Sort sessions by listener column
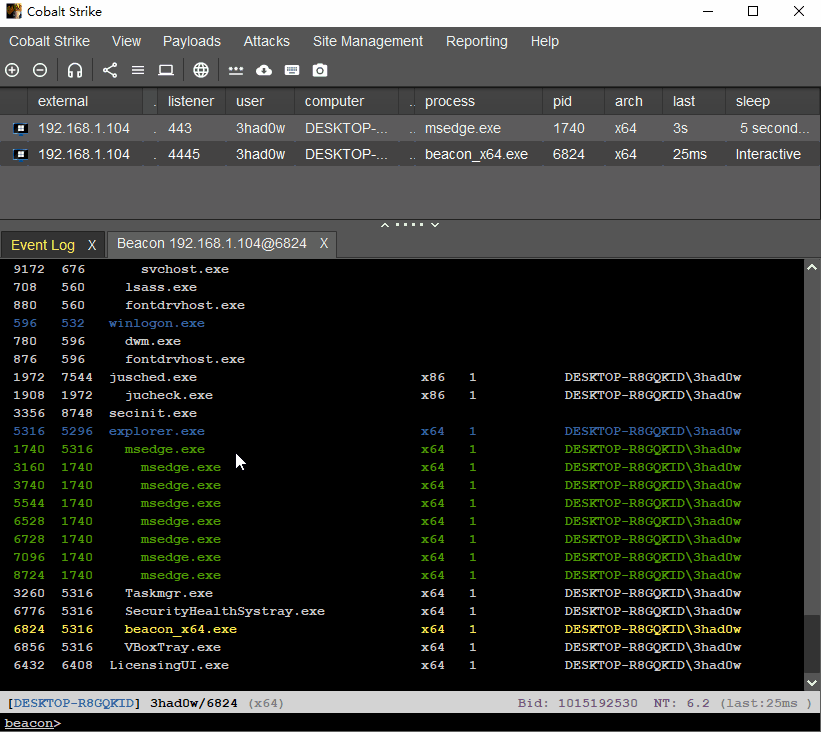 pos(191,101)
